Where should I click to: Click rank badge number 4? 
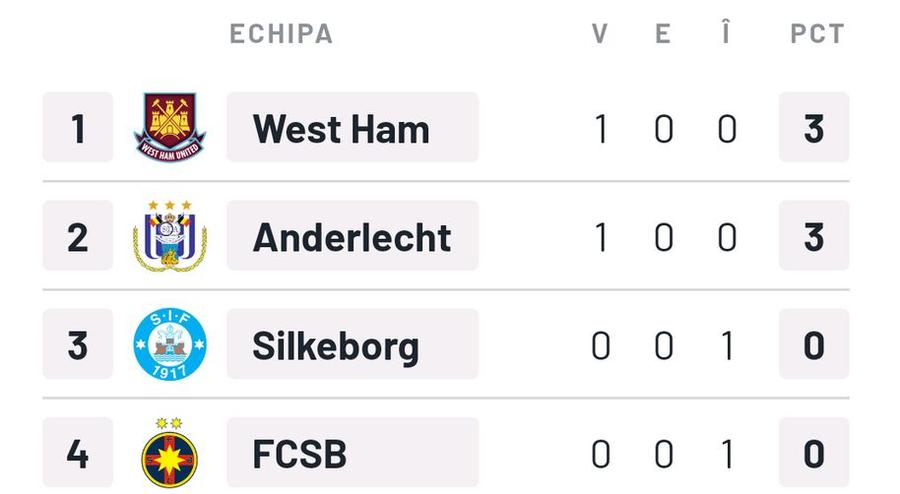[78, 452]
